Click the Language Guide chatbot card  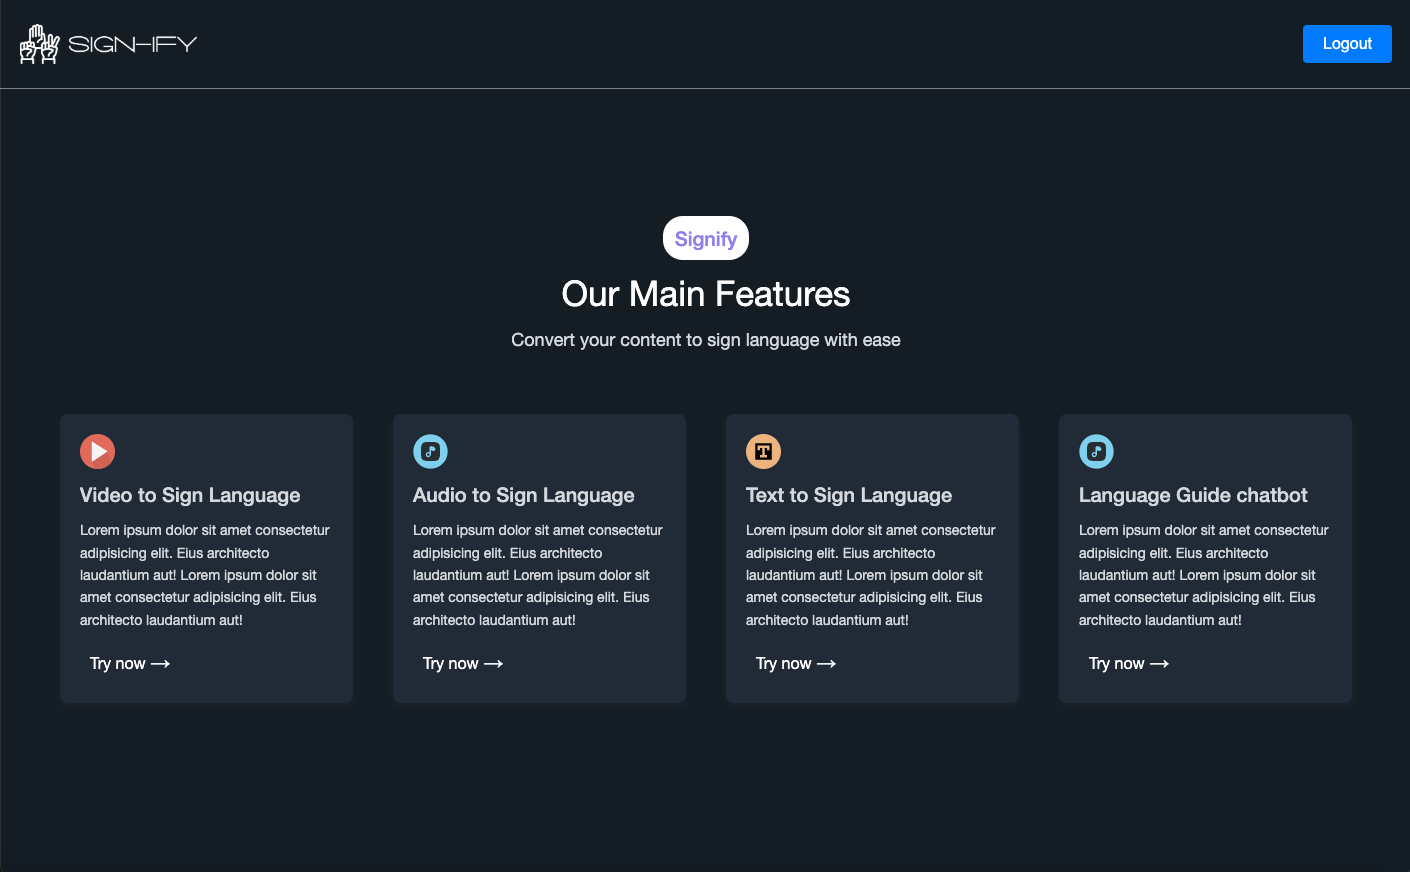pyautogui.click(x=1204, y=558)
